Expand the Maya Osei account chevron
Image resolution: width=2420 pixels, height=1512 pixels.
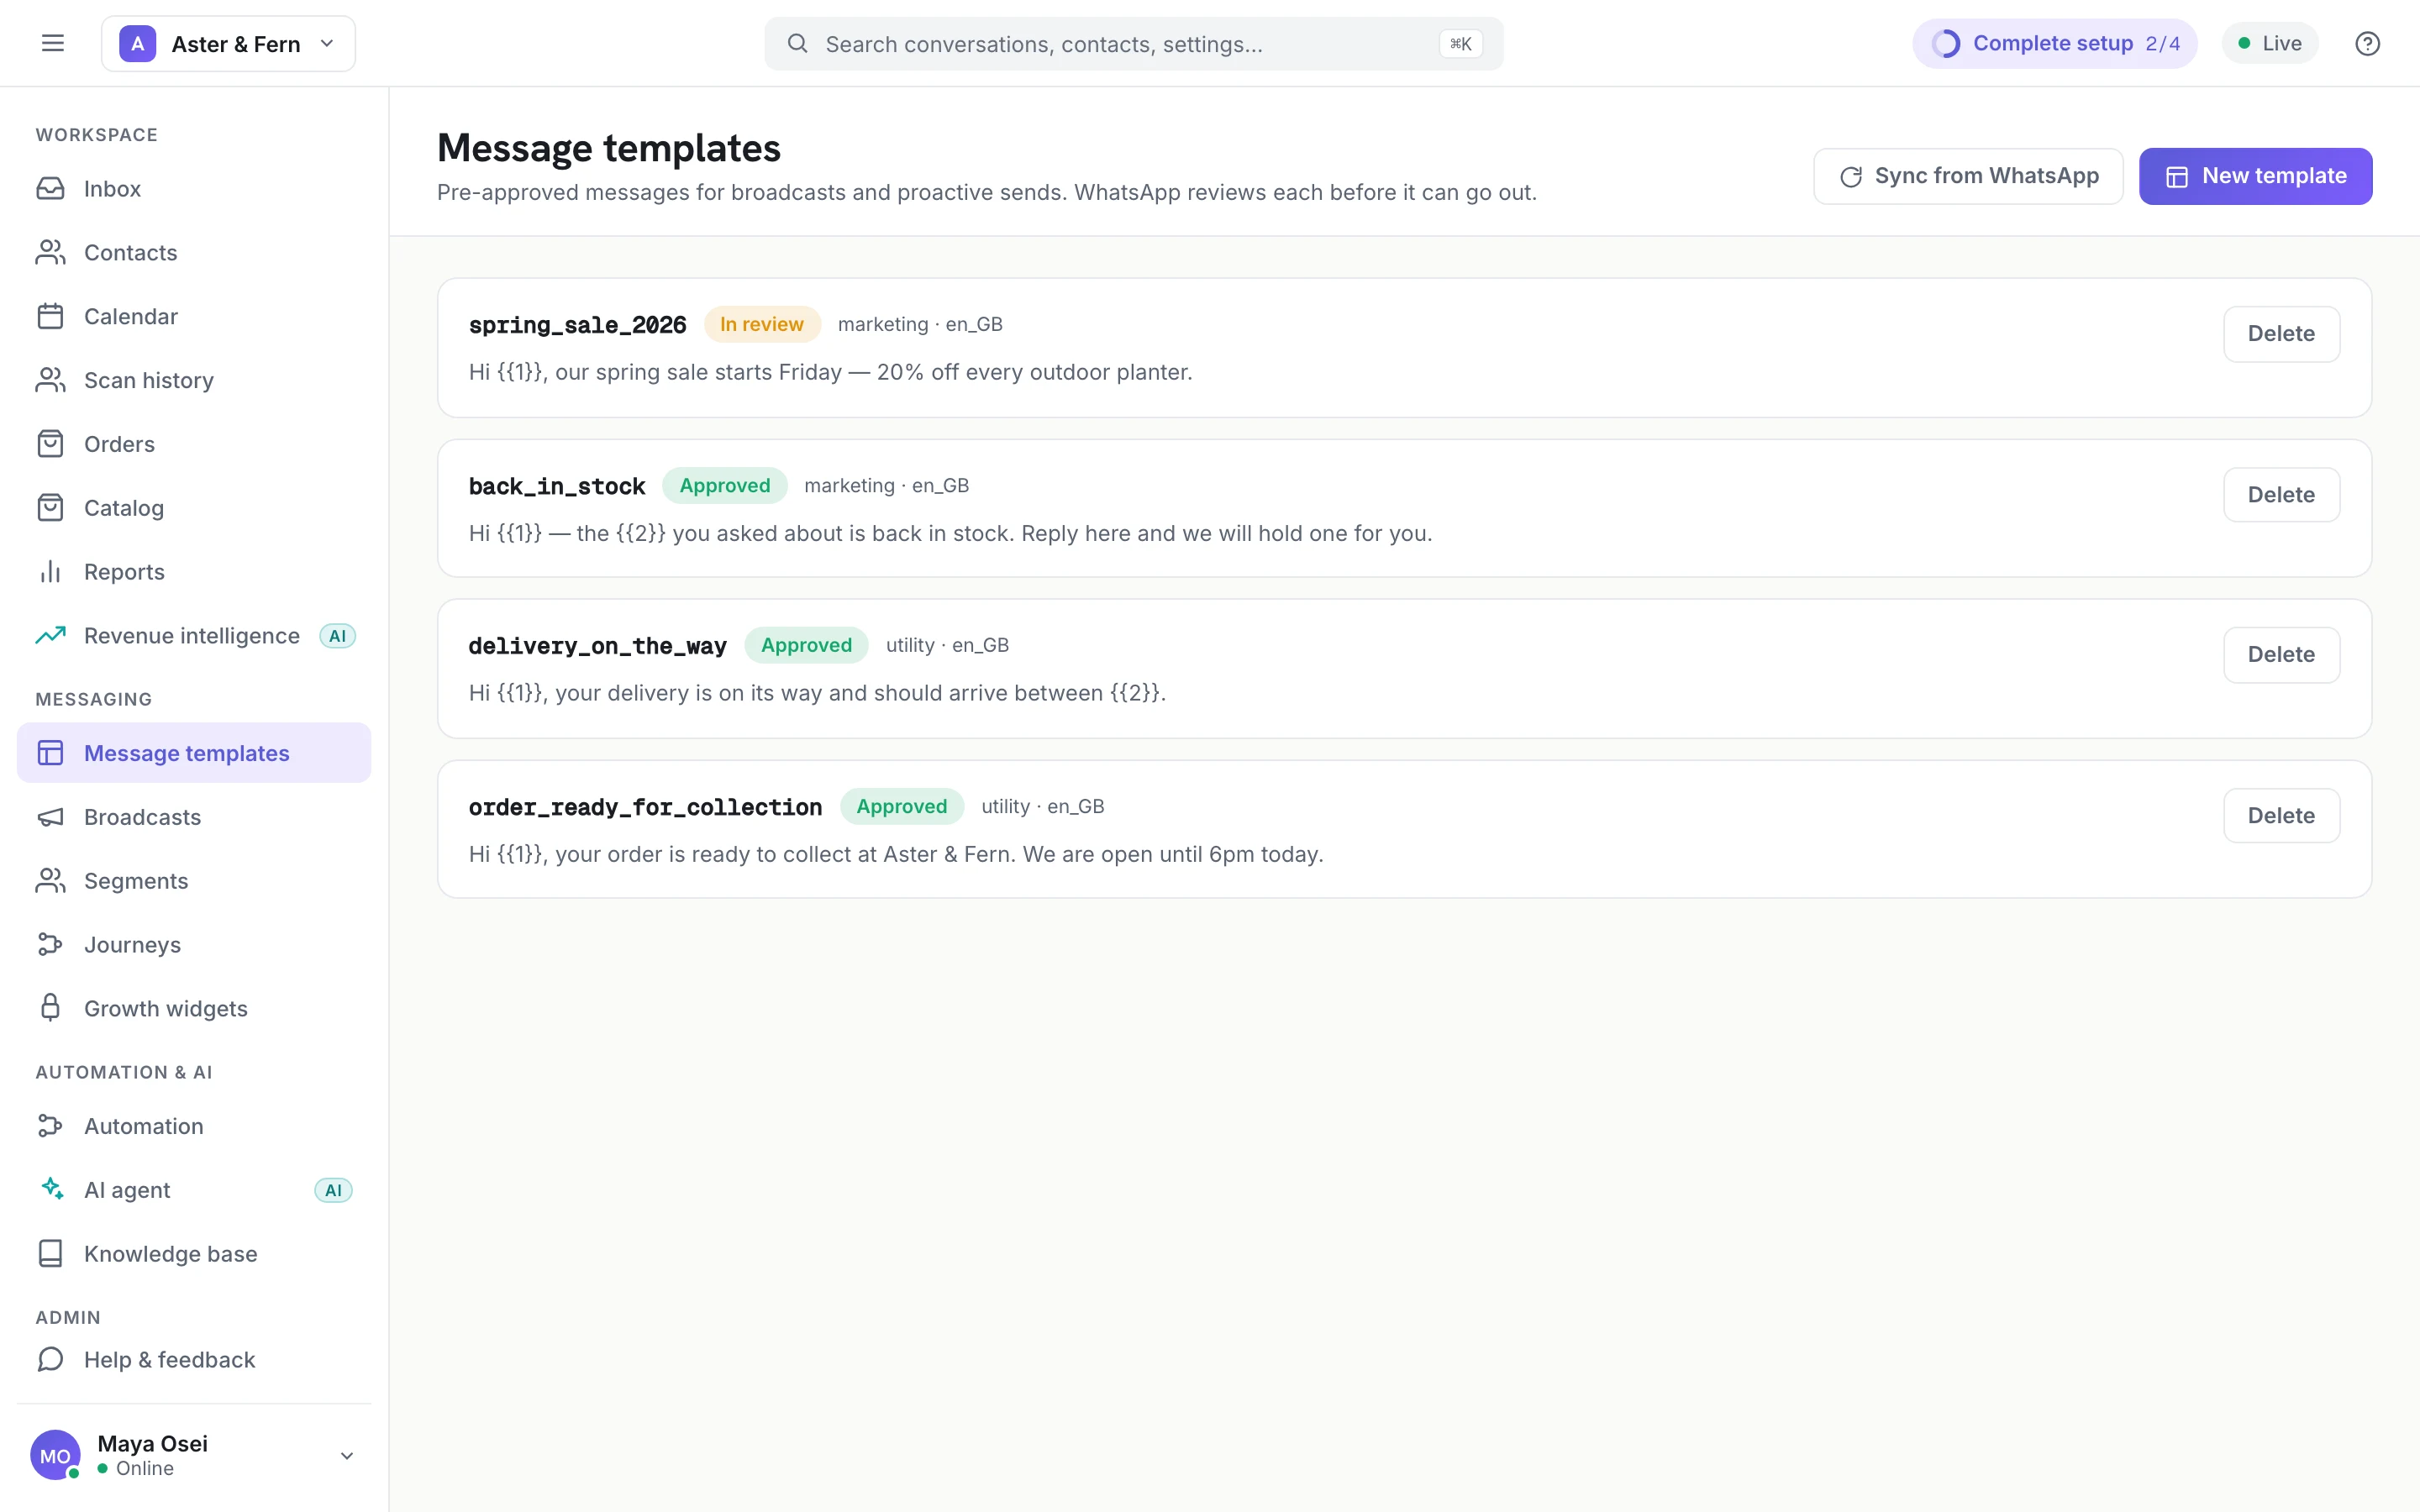[347, 1456]
